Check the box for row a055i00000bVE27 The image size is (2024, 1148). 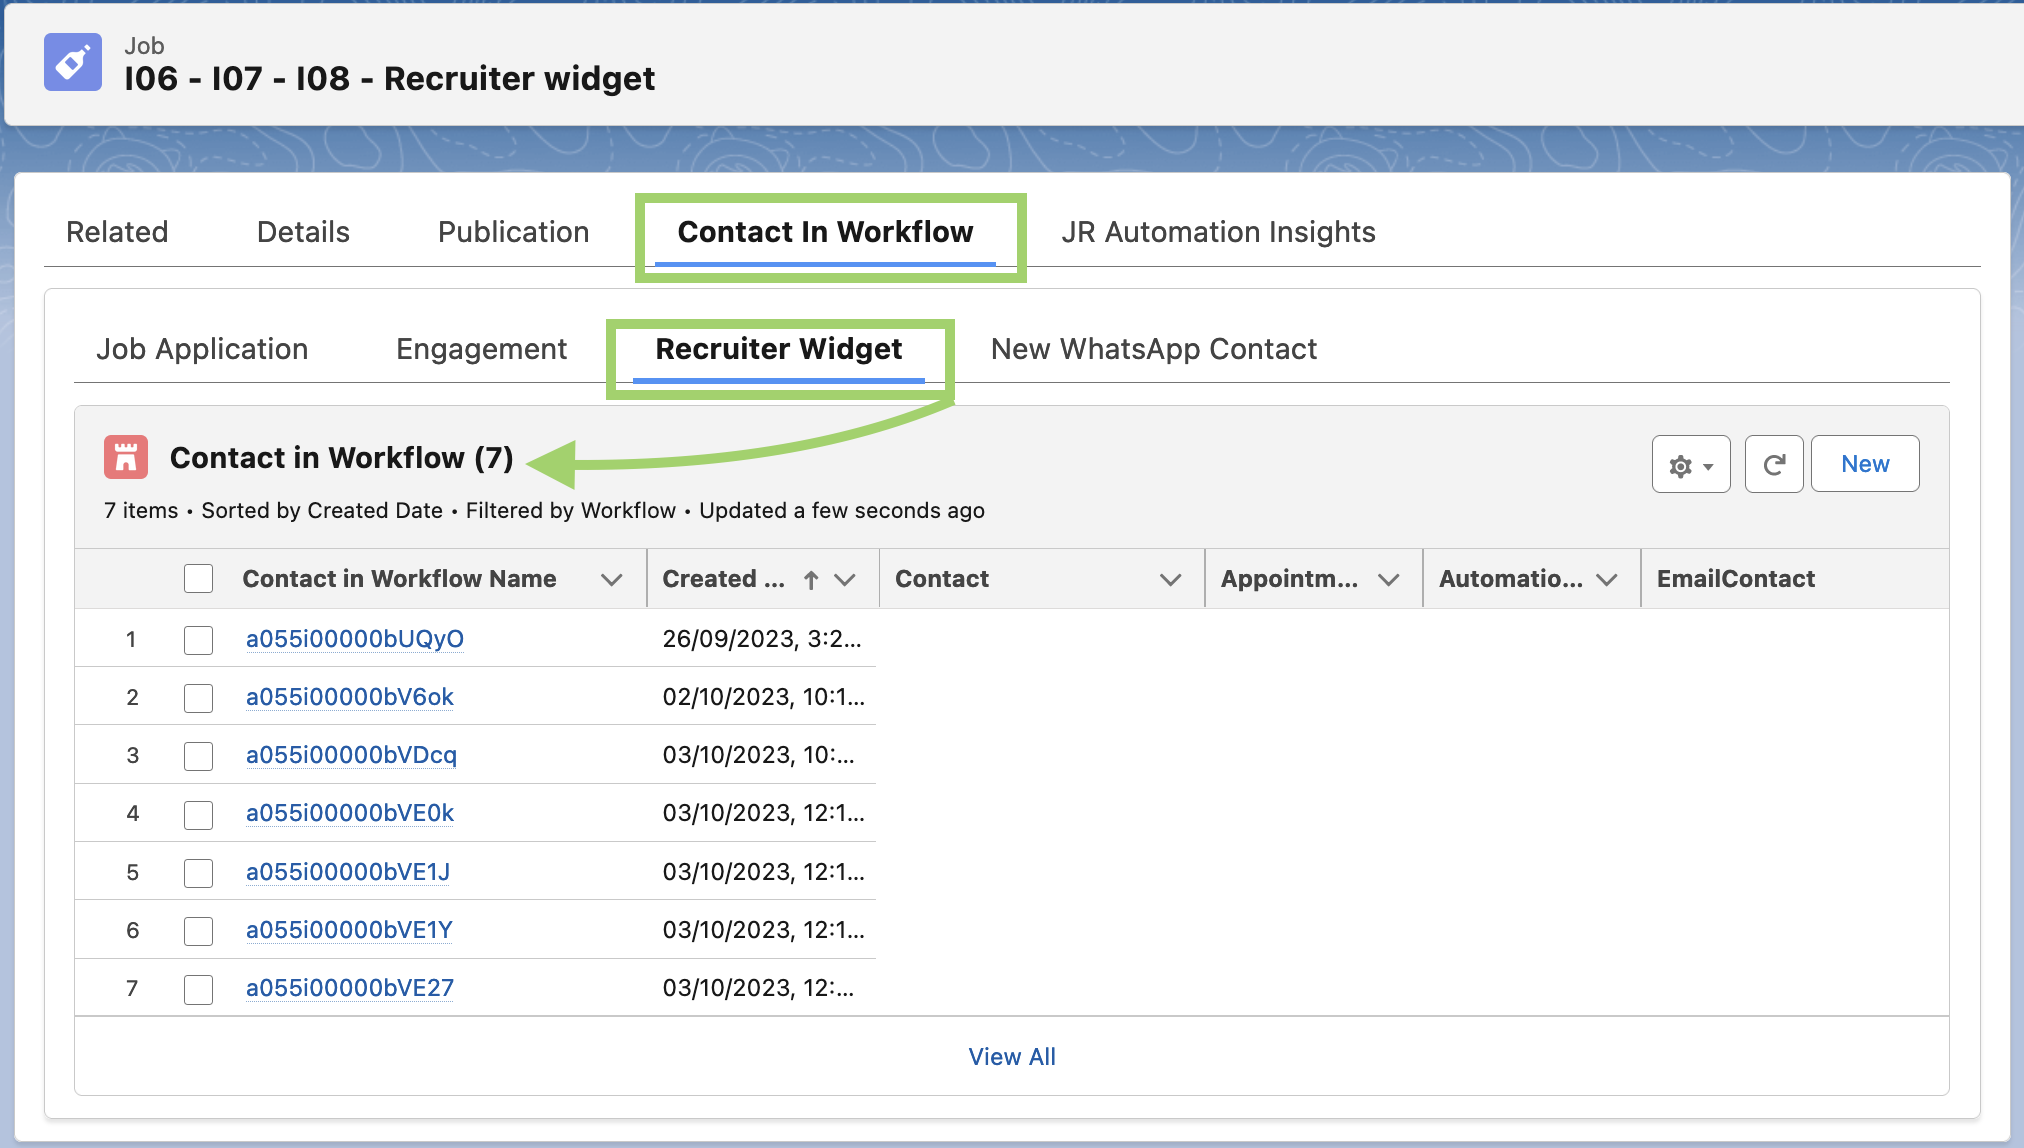click(198, 990)
